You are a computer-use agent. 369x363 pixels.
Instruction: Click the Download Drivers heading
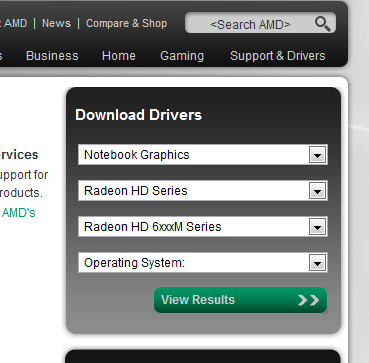click(138, 115)
